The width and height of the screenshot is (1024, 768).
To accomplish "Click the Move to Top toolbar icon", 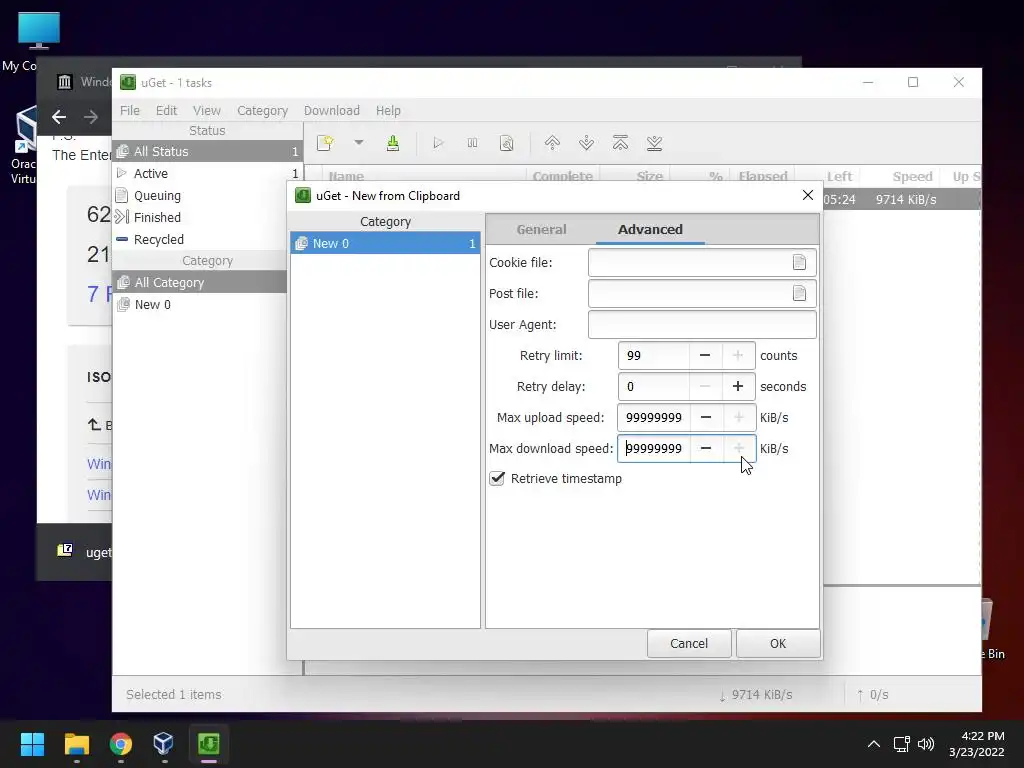I will pyautogui.click(x=620, y=143).
